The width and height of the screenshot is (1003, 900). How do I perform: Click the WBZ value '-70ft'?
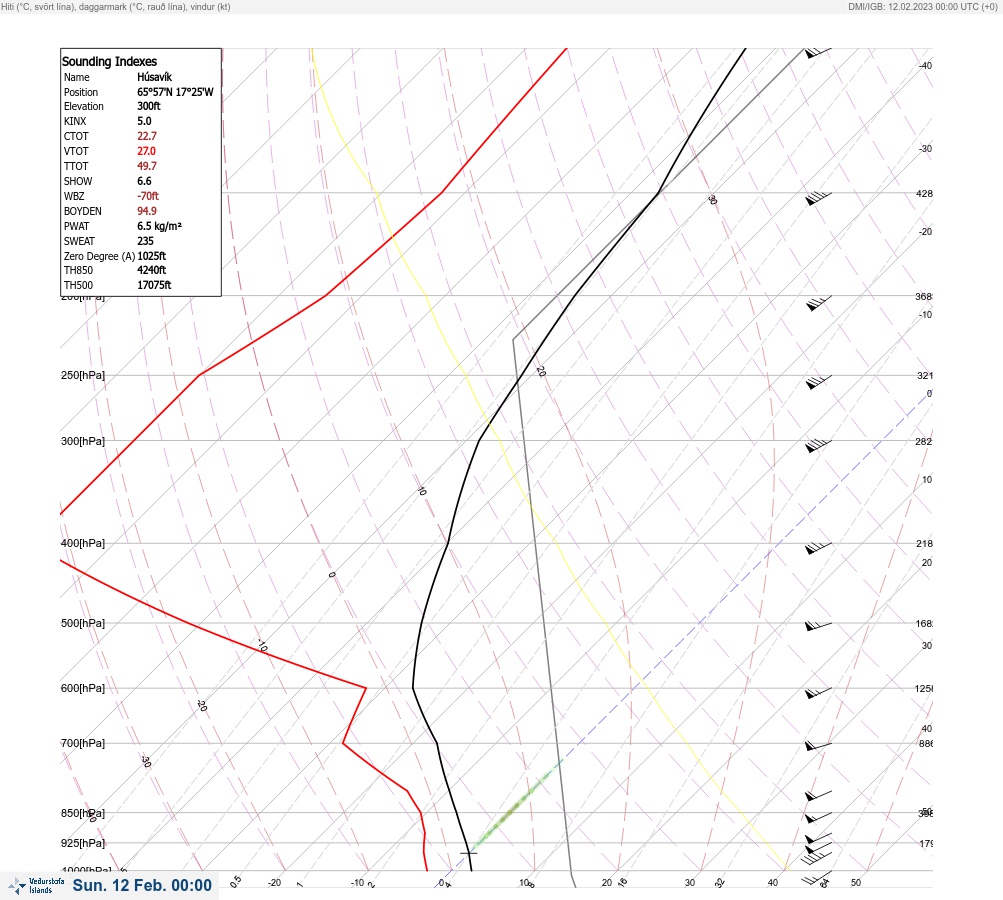(148, 196)
